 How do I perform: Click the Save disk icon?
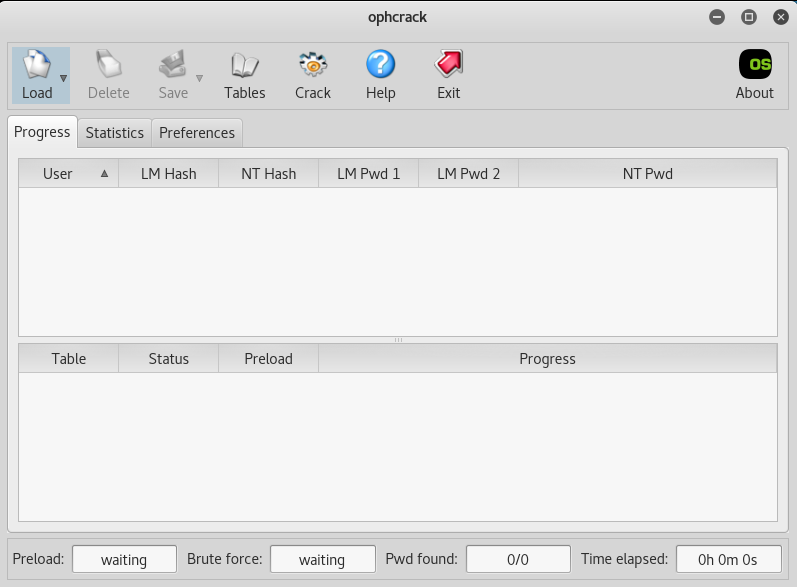(x=173, y=65)
